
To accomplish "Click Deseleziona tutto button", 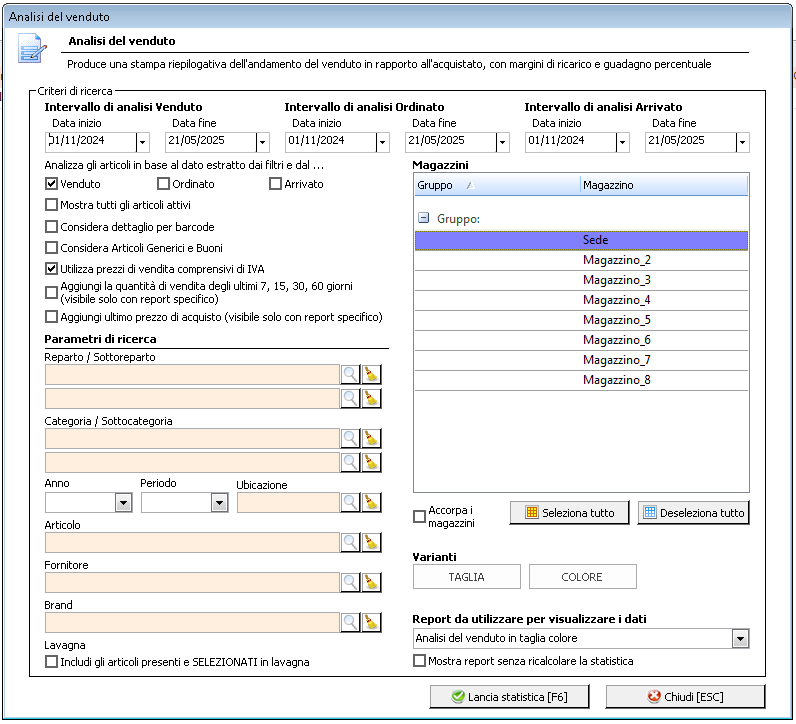I will [x=693, y=513].
